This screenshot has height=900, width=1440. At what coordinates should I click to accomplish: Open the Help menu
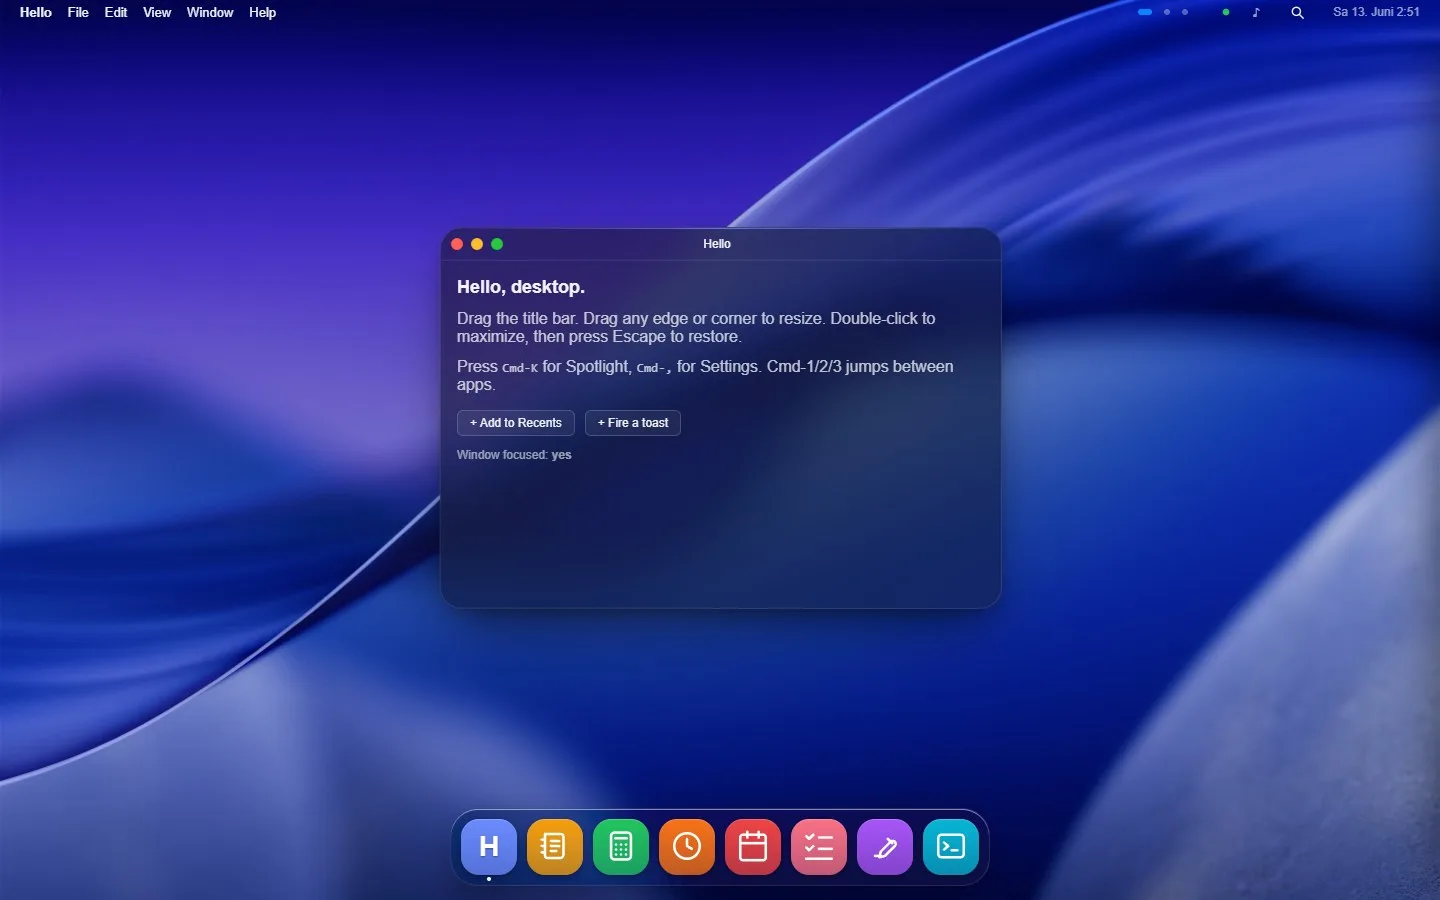263,12
